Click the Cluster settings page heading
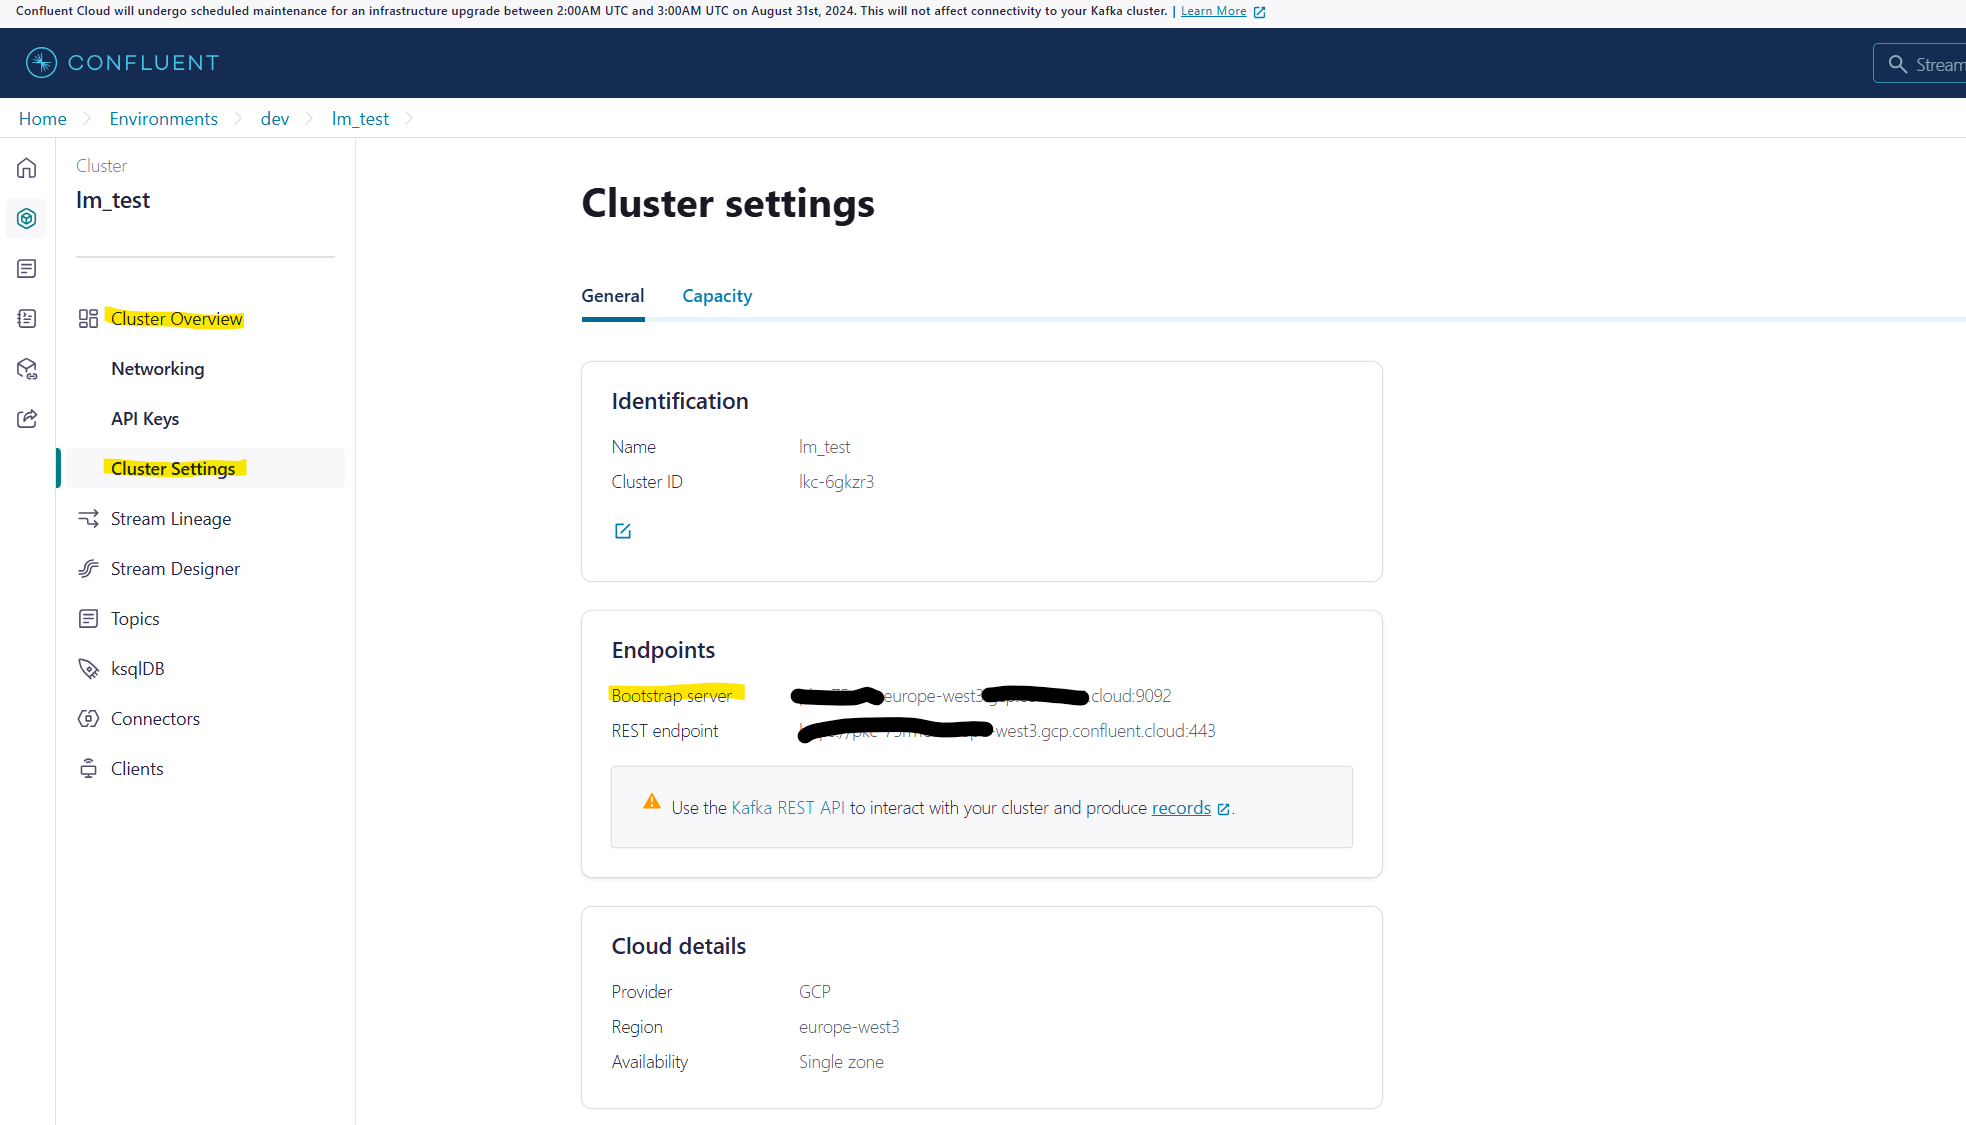The height and width of the screenshot is (1125, 1966). pyautogui.click(x=728, y=203)
